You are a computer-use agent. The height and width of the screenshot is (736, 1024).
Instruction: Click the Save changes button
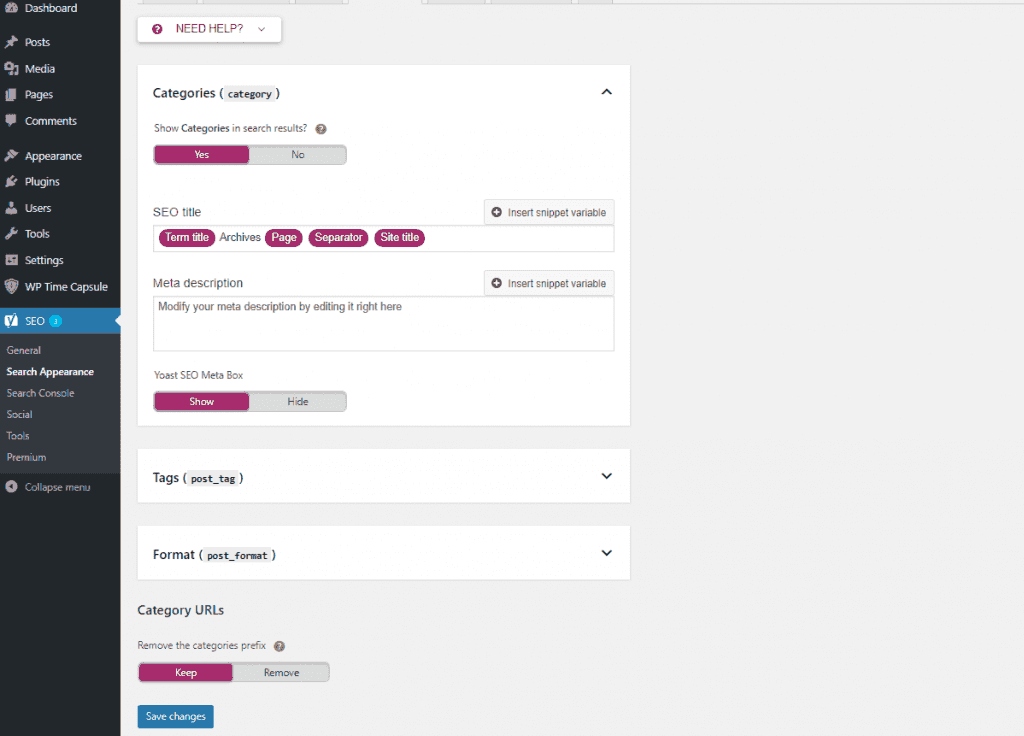click(175, 716)
